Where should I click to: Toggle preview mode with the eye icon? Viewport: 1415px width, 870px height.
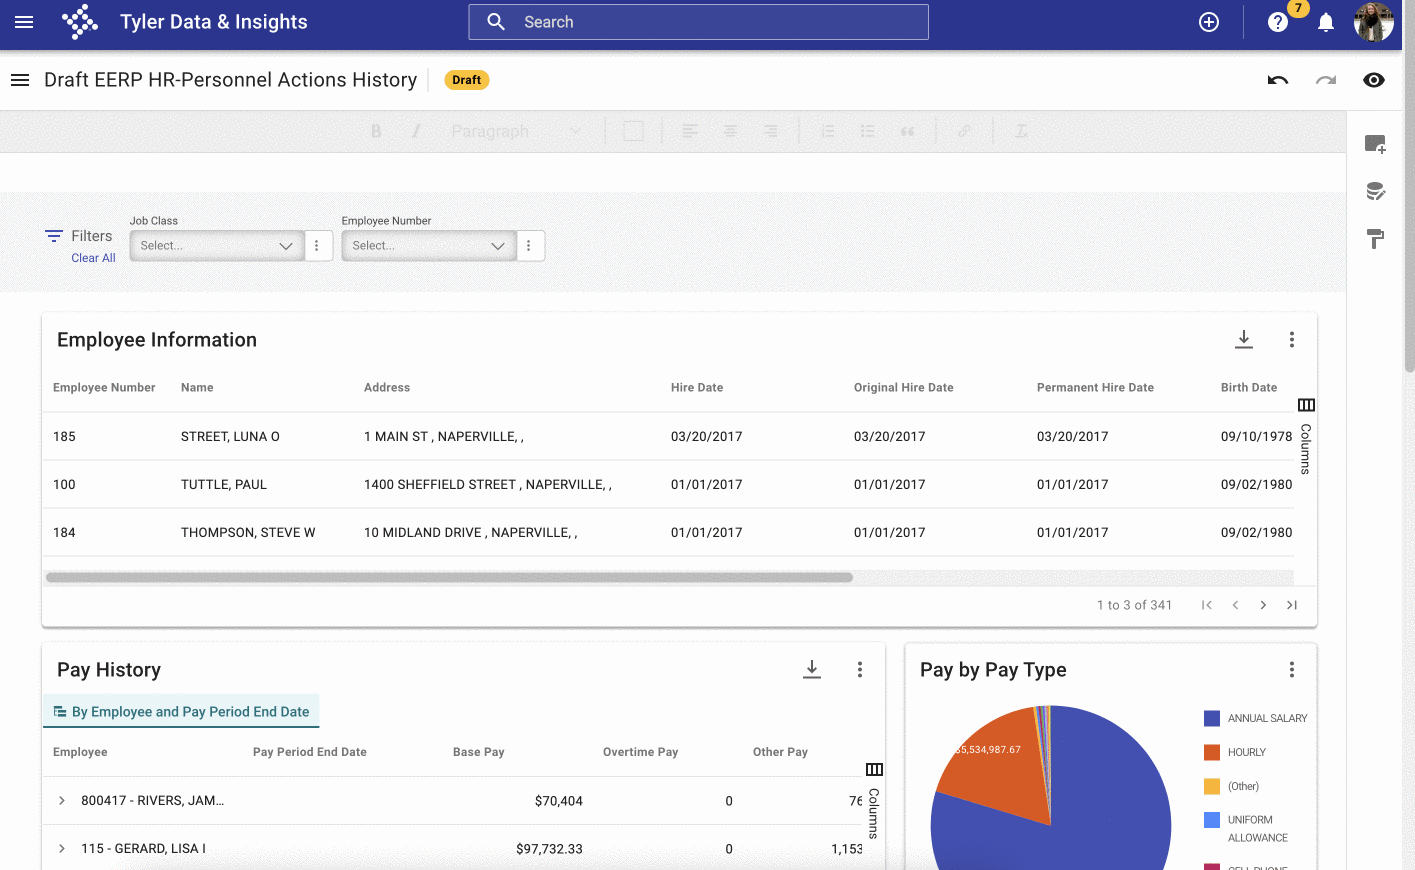(x=1374, y=80)
